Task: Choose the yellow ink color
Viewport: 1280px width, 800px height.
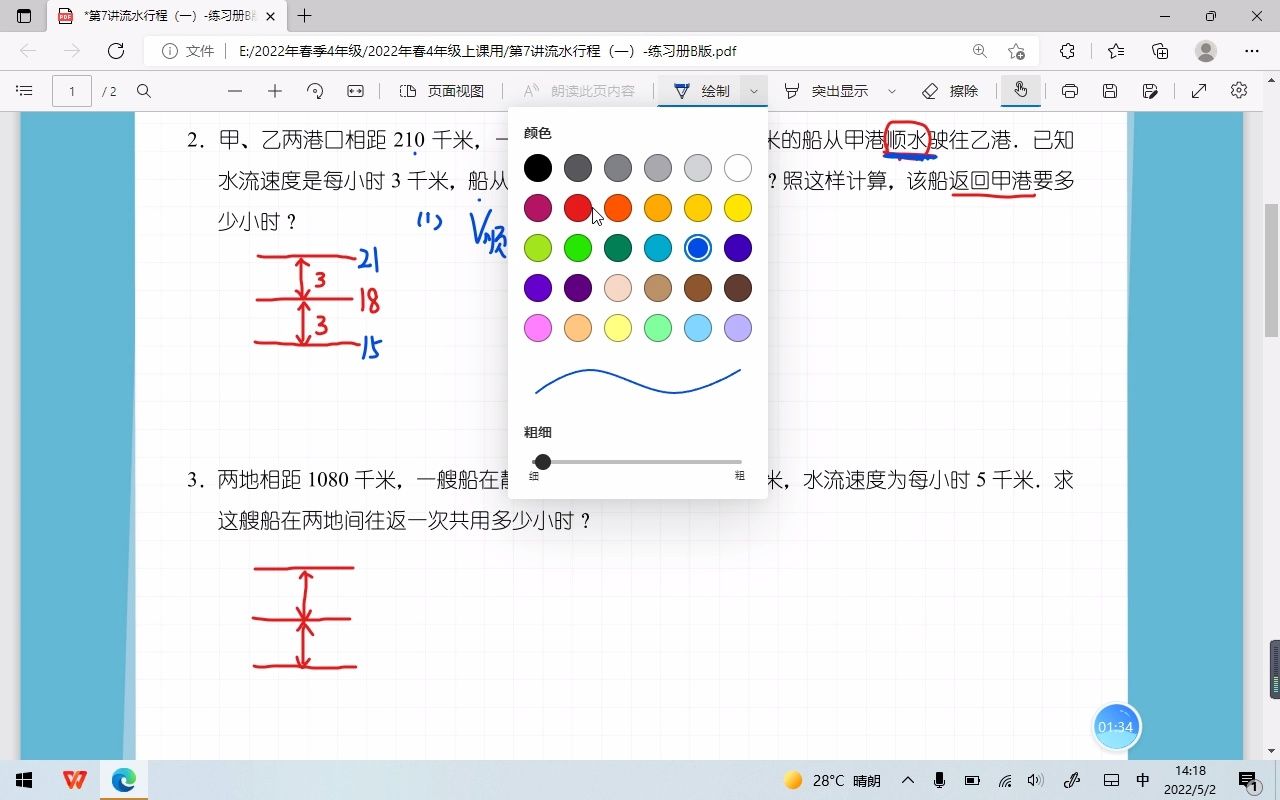Action: 738,208
